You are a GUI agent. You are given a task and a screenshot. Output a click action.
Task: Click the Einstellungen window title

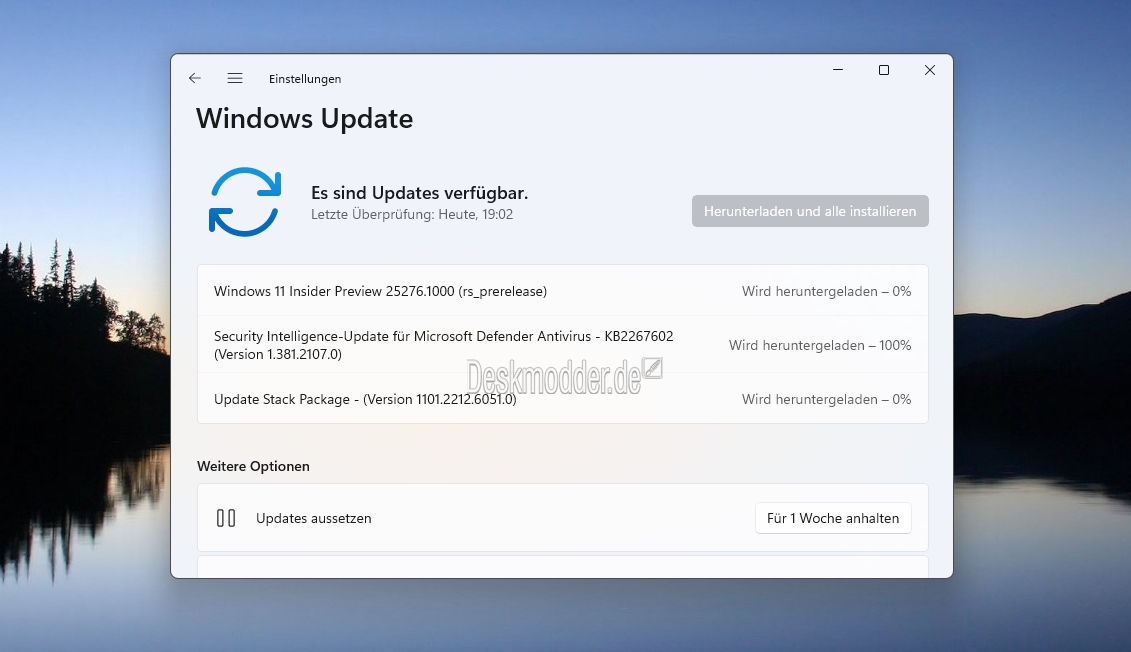point(305,79)
